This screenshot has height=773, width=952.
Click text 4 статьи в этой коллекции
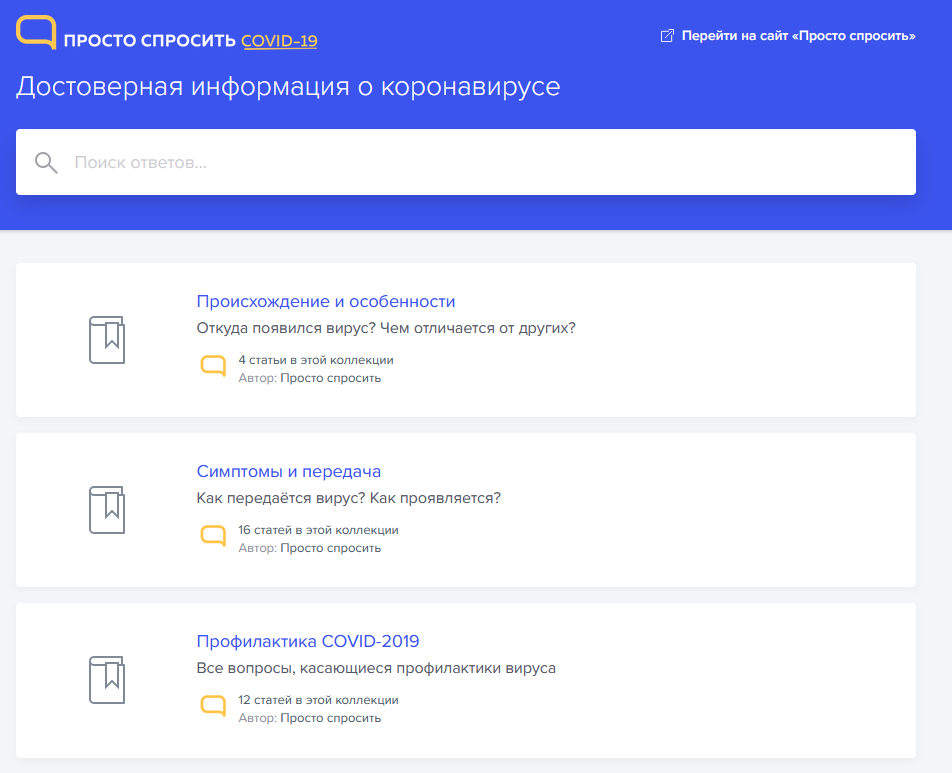pos(316,360)
